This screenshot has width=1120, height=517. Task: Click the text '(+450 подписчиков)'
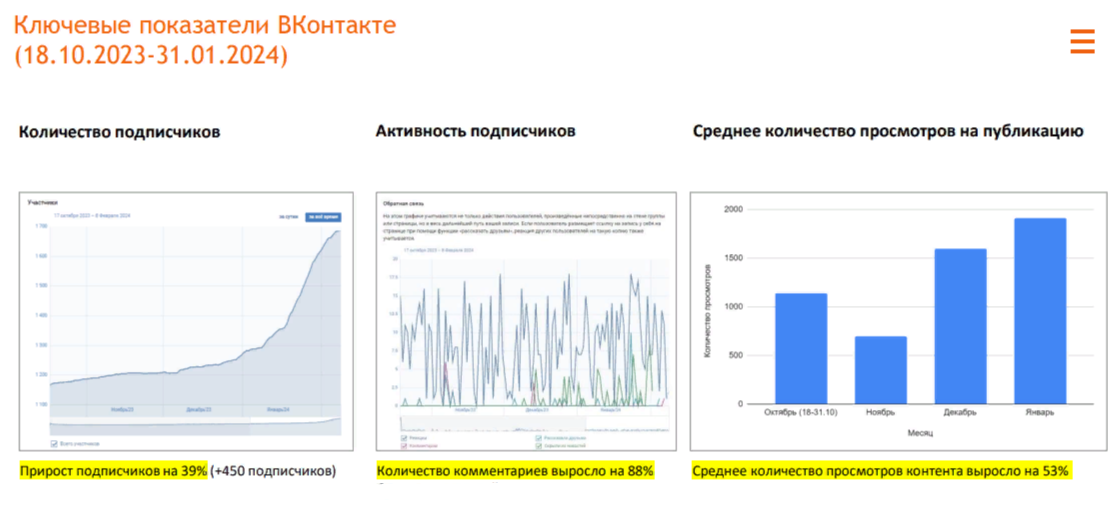coord(273,471)
